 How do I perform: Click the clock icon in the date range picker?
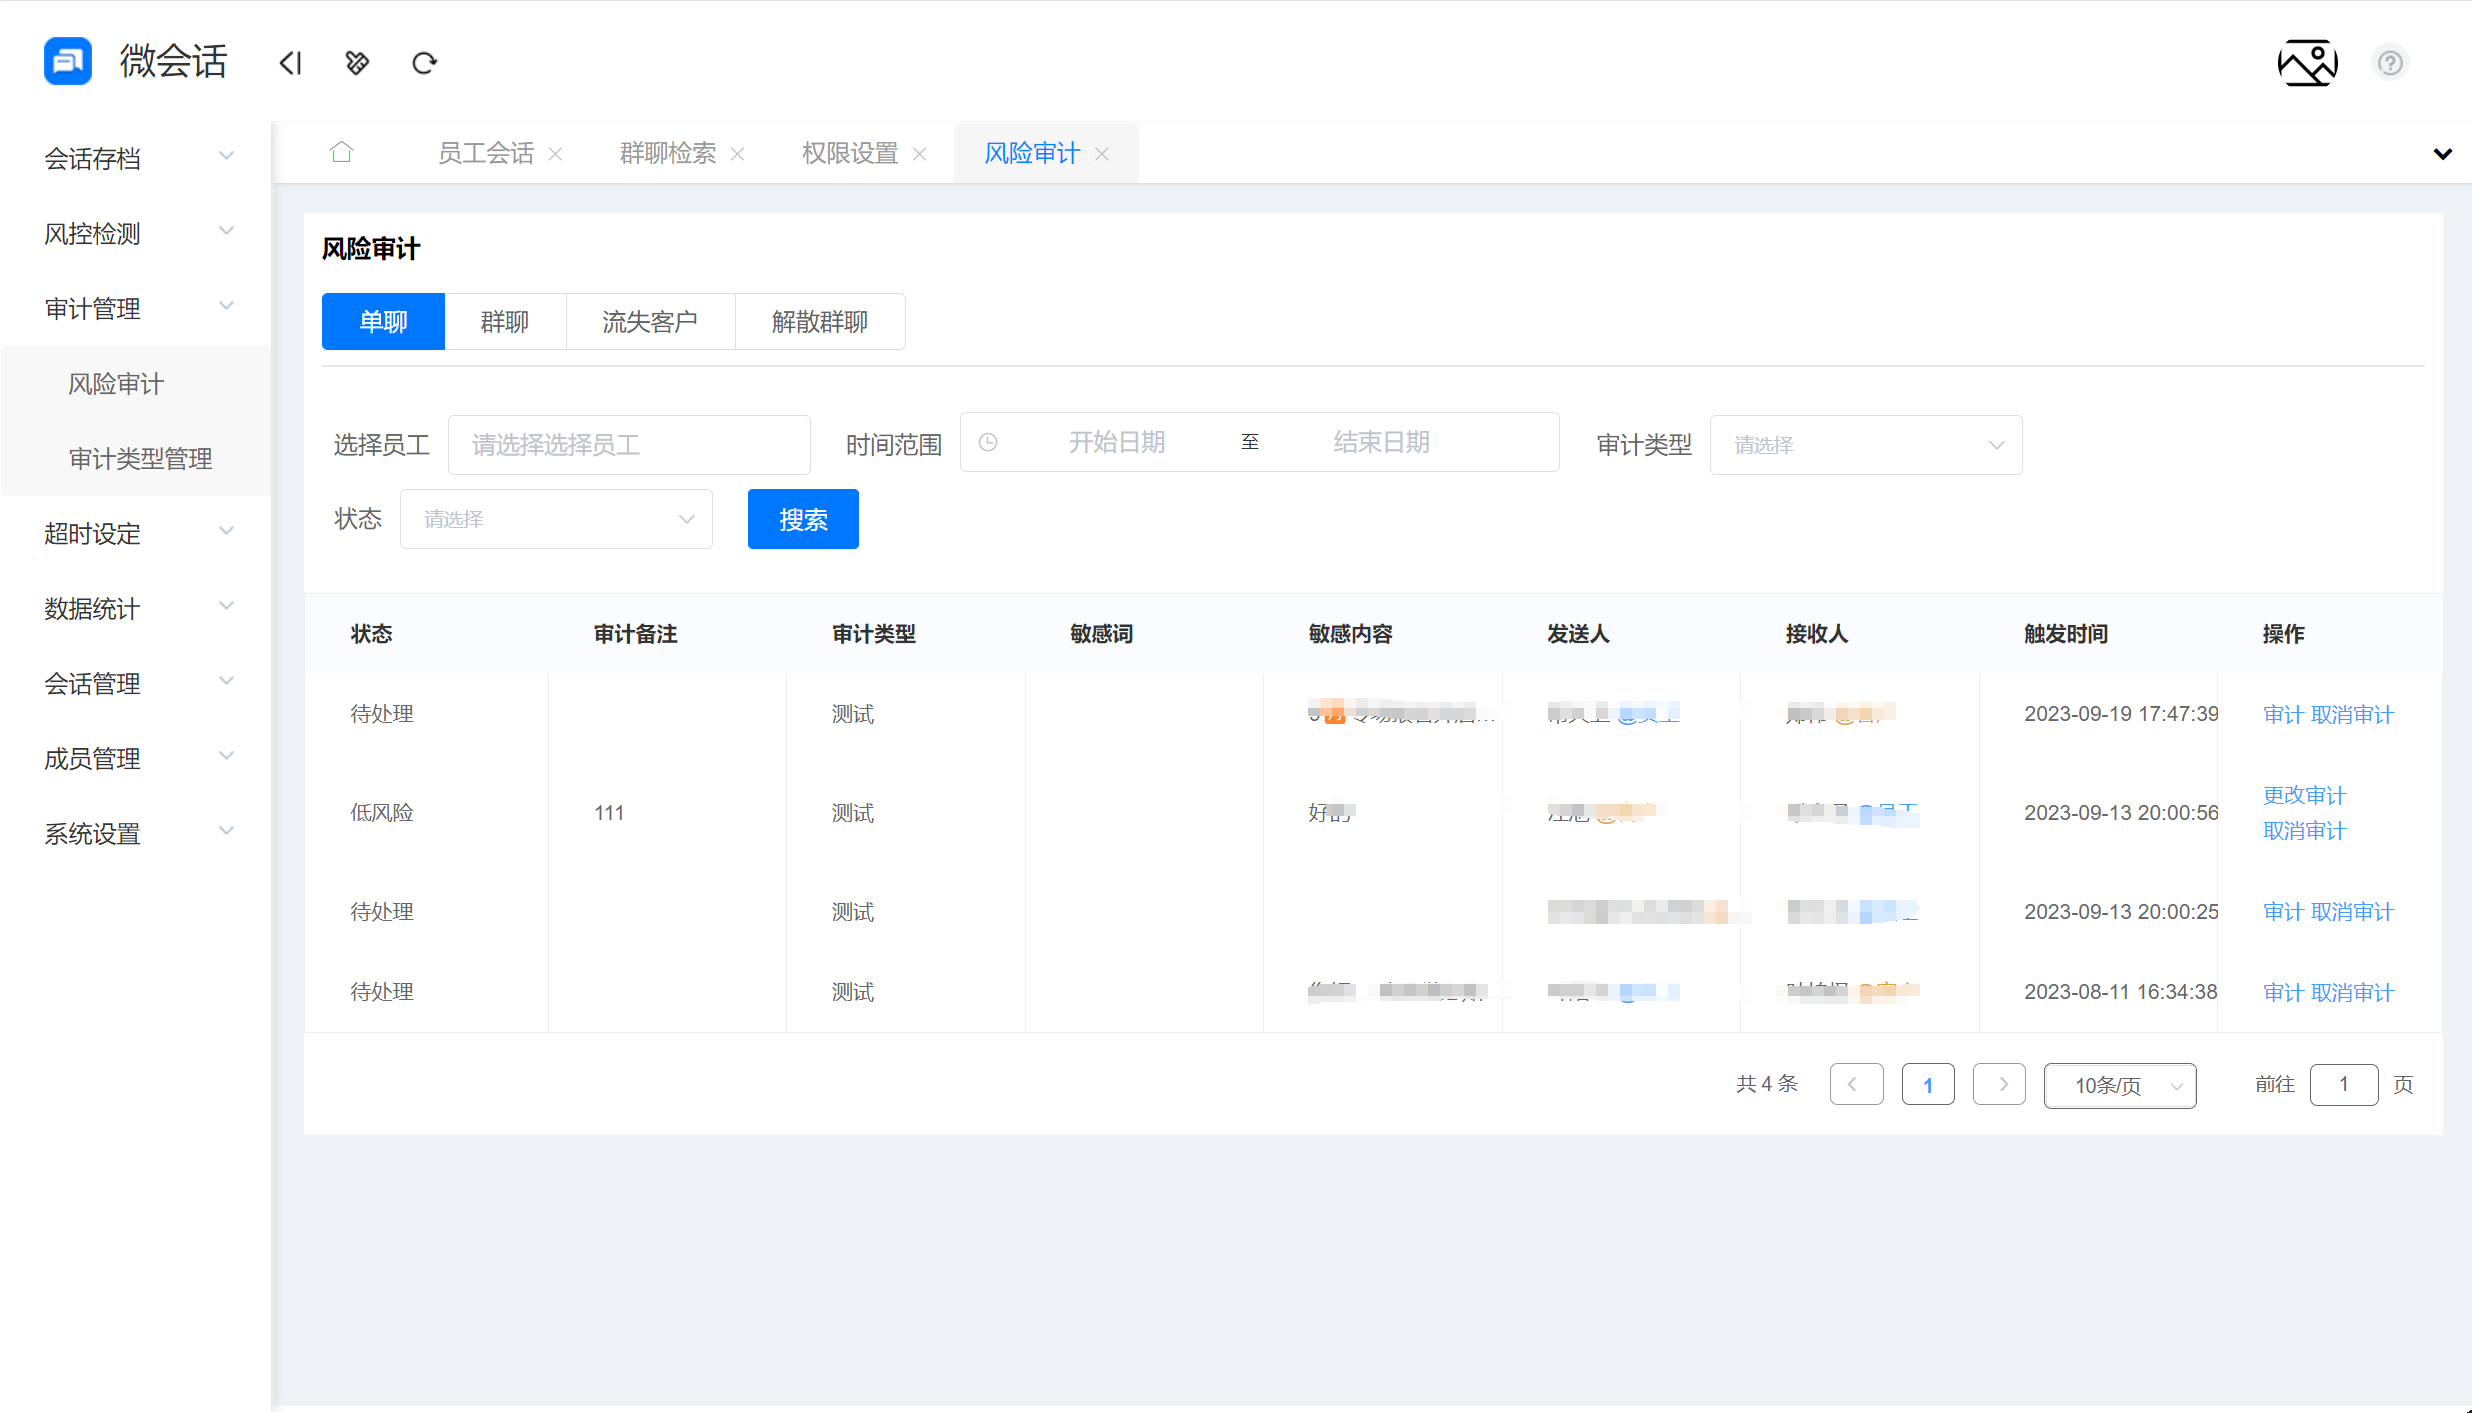click(x=989, y=441)
